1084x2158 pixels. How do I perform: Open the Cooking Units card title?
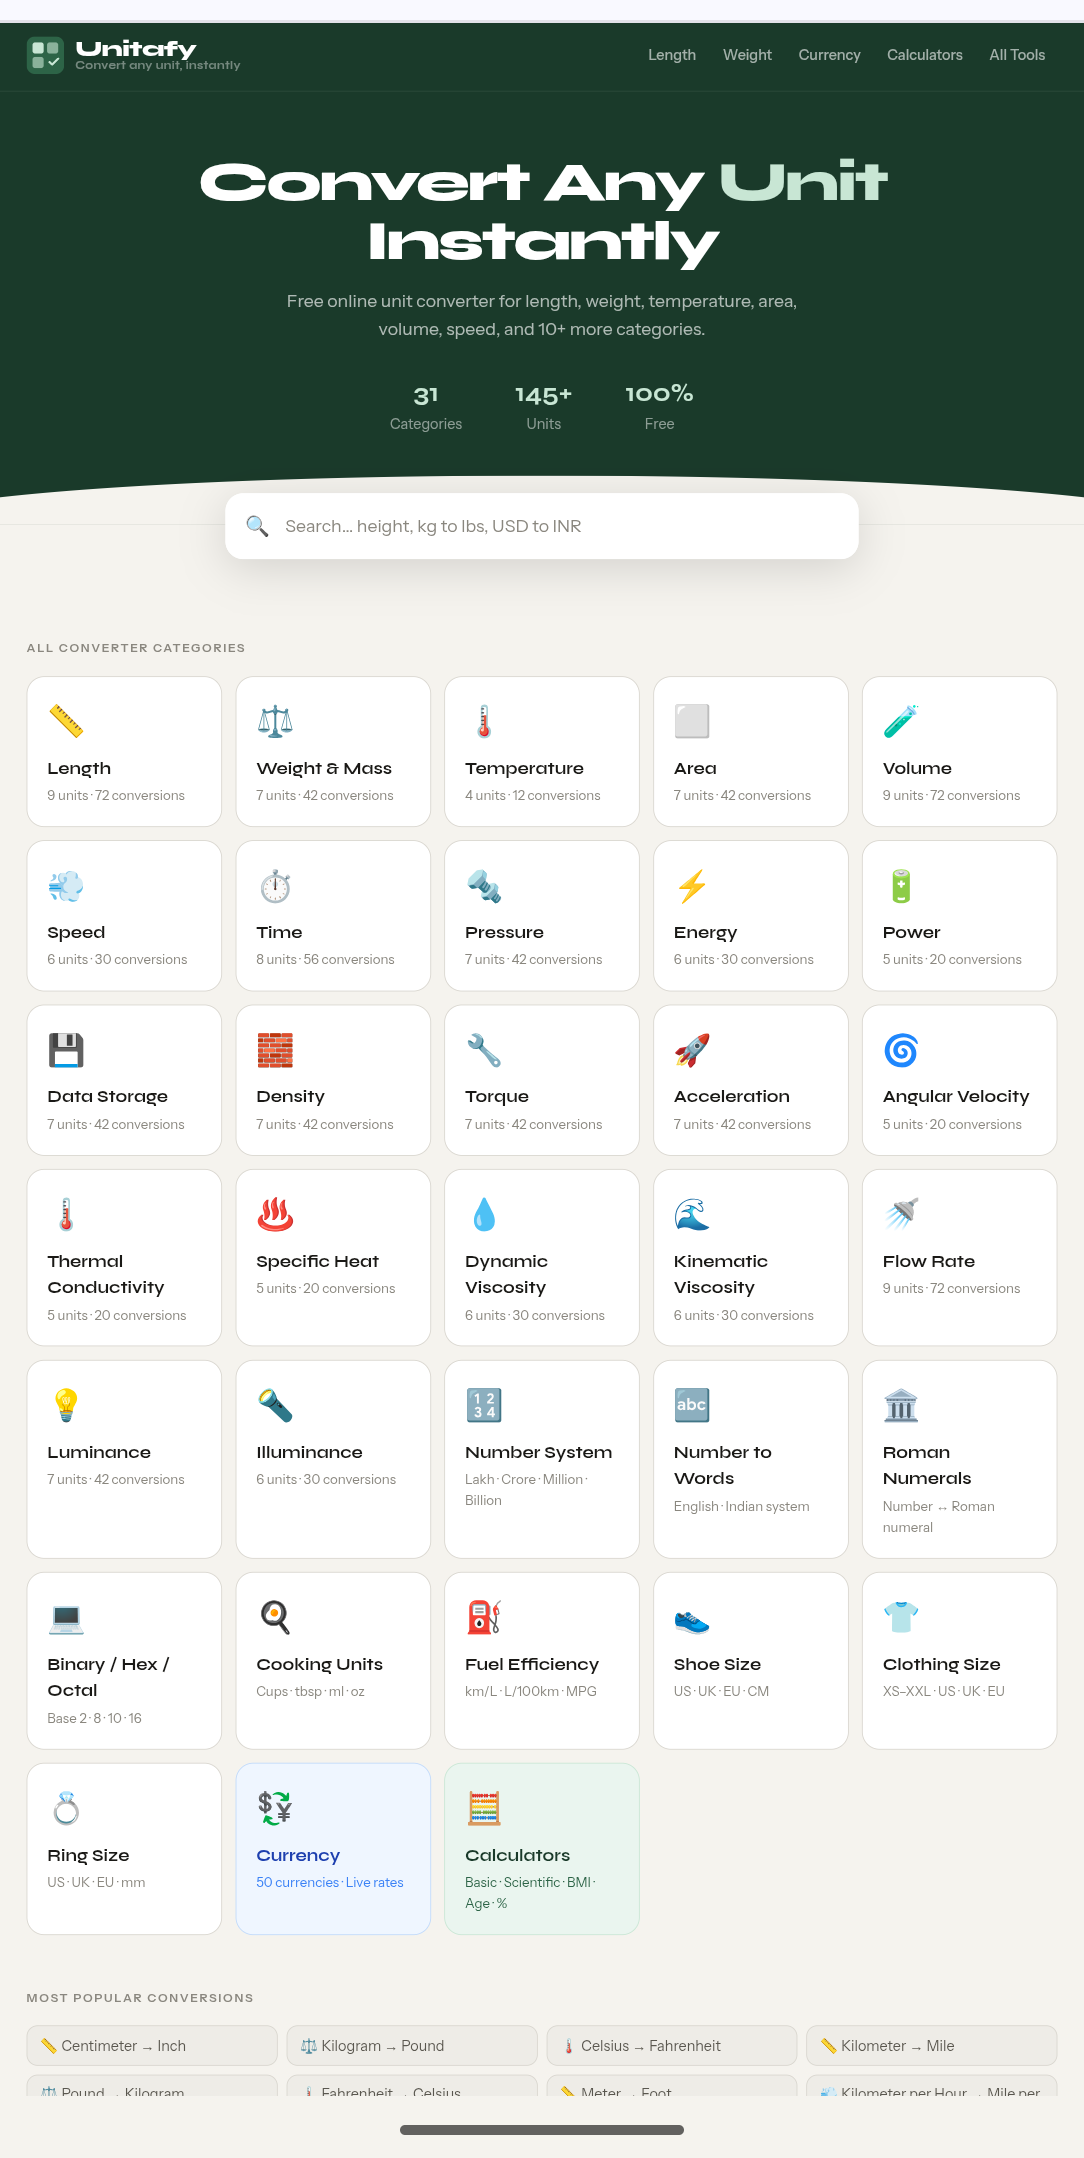[x=319, y=1664]
